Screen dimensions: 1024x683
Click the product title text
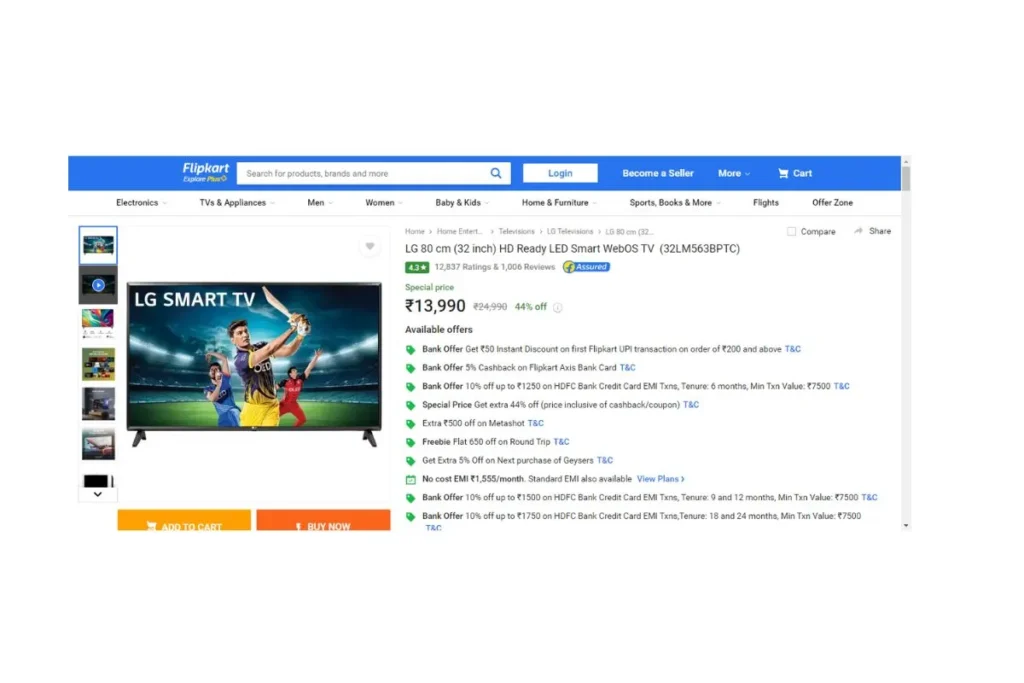[x=572, y=249]
